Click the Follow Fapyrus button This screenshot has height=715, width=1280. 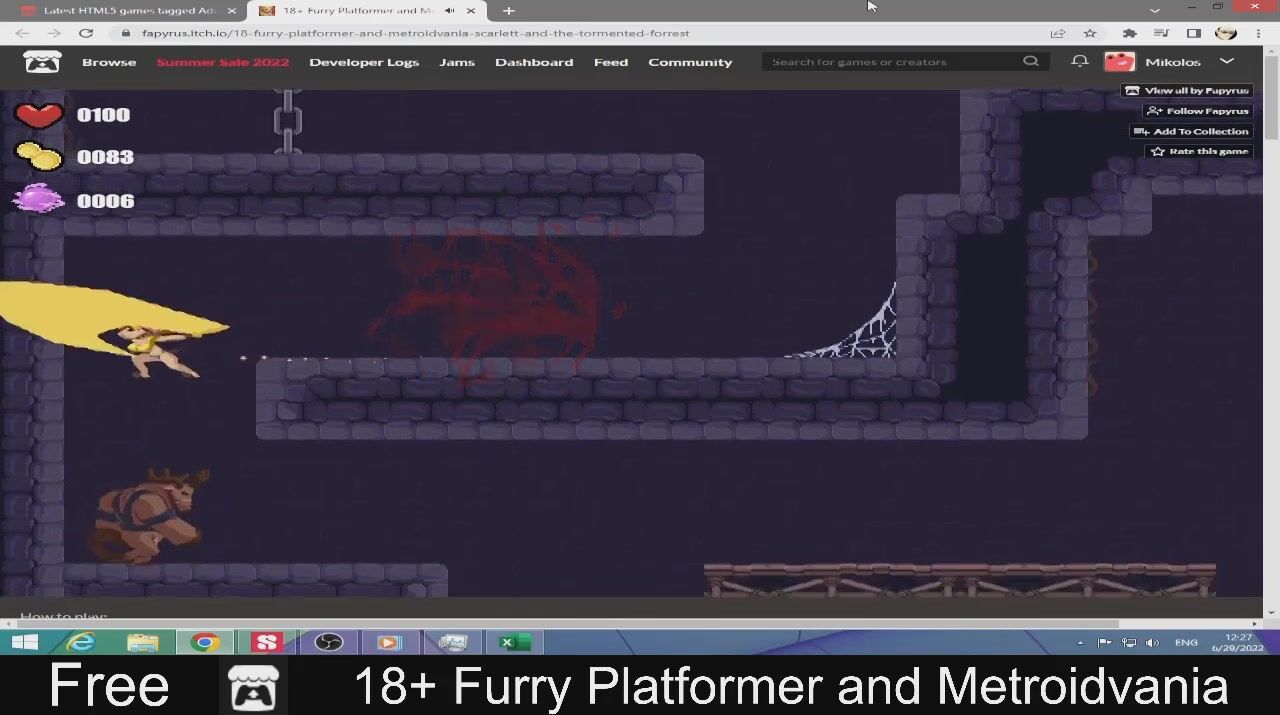point(1198,111)
